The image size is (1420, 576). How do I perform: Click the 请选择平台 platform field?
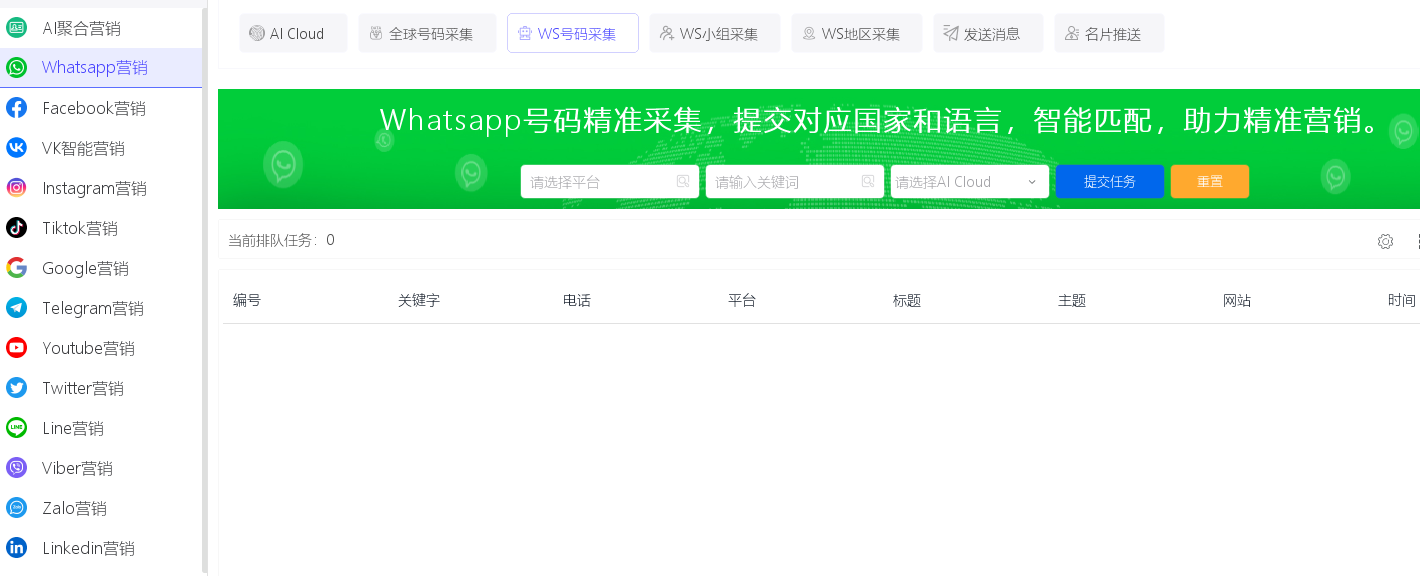610,182
